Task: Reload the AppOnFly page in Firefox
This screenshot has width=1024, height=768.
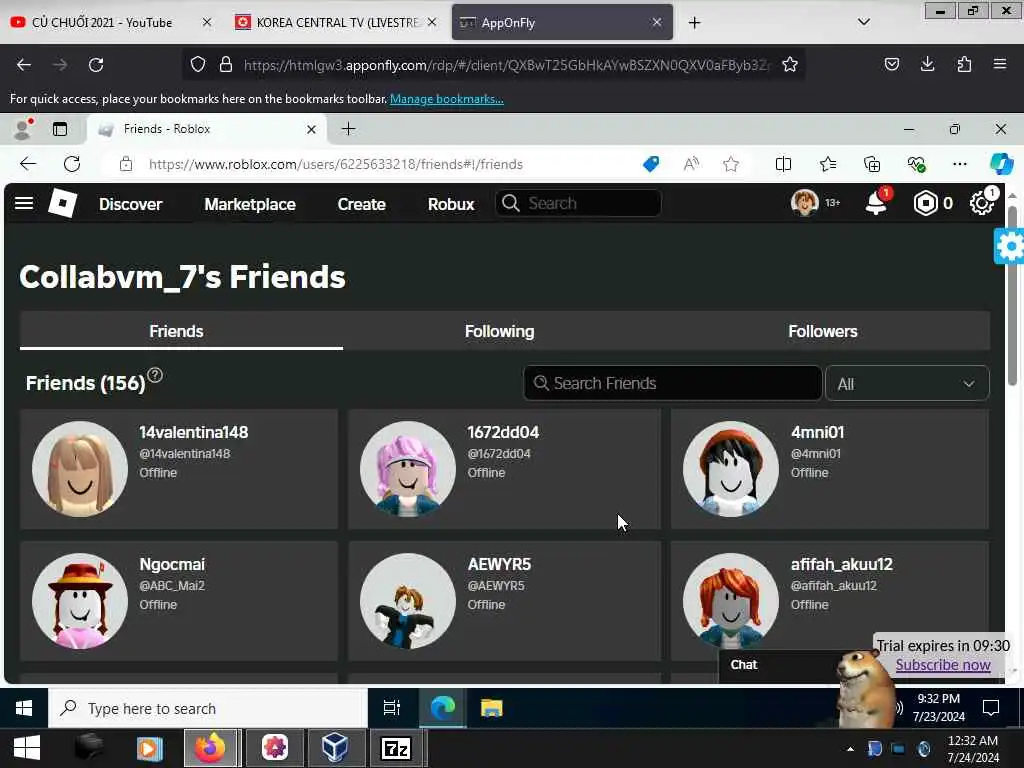Action: pyautogui.click(x=96, y=65)
